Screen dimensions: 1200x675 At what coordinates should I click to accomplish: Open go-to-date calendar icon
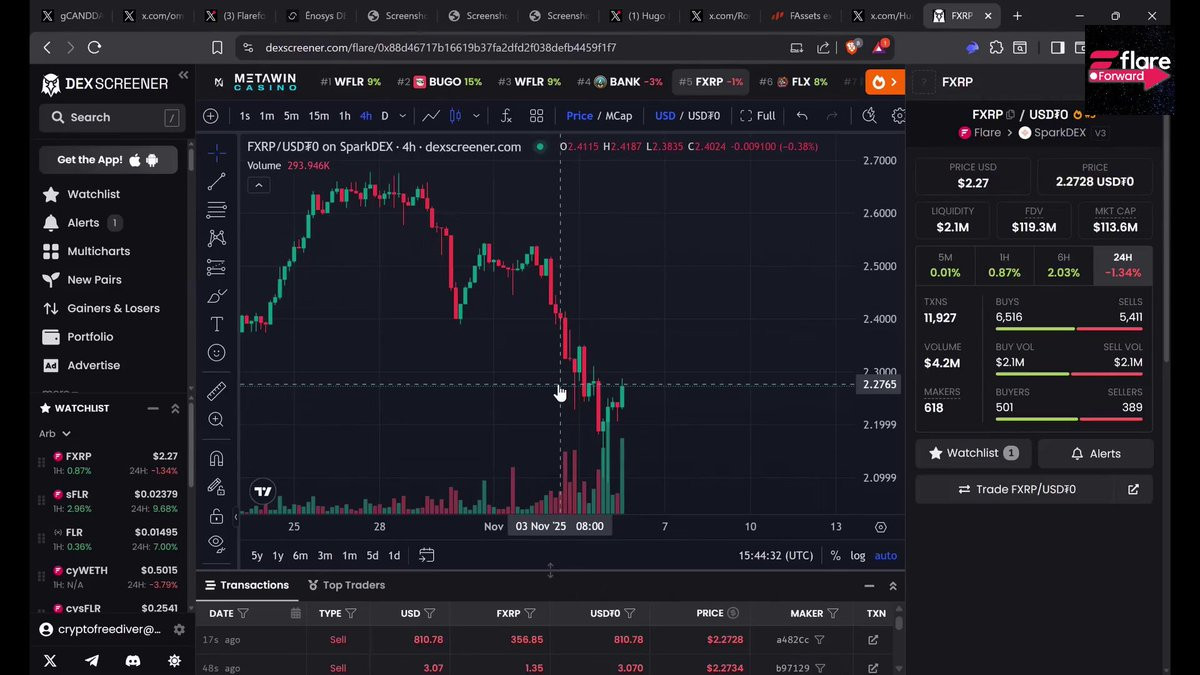tap(427, 555)
